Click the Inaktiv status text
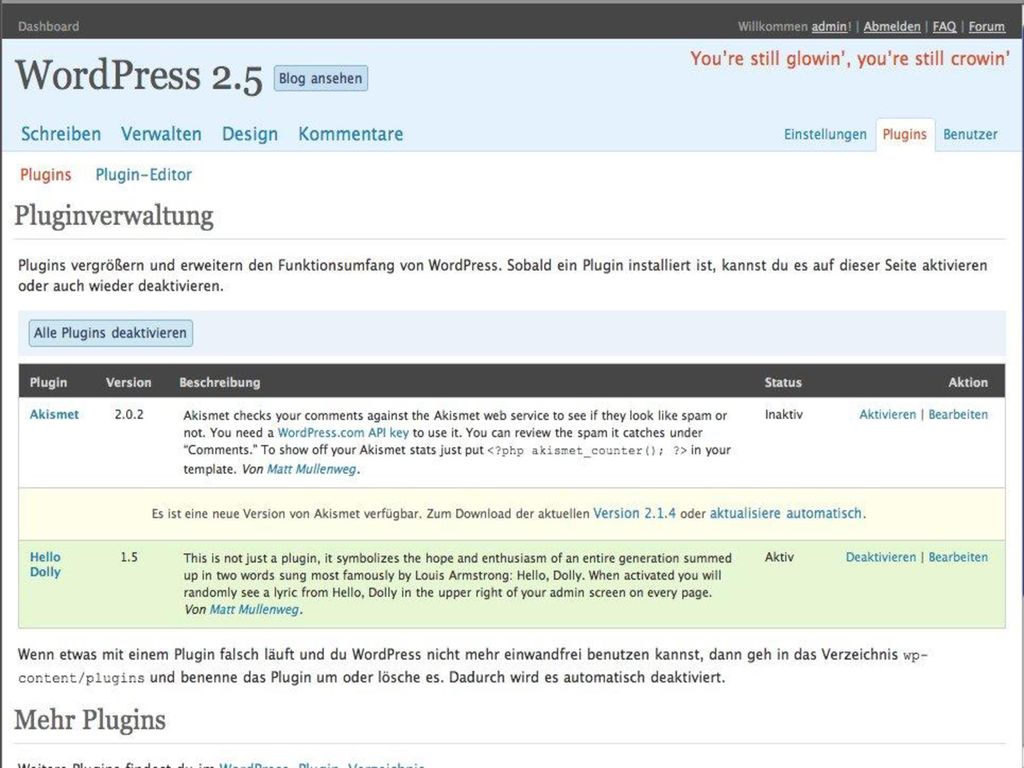Viewport: 1024px width, 768px height. click(784, 415)
